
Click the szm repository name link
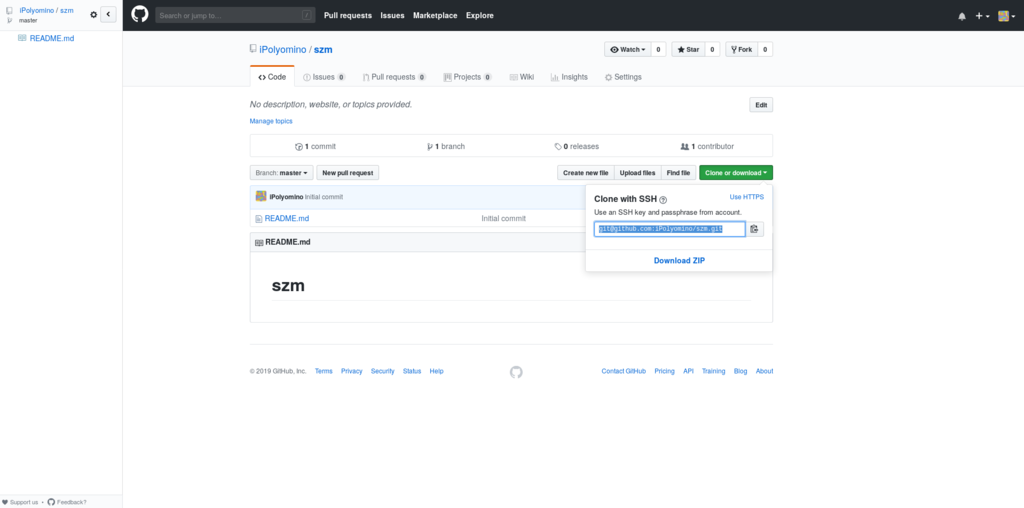pos(323,50)
